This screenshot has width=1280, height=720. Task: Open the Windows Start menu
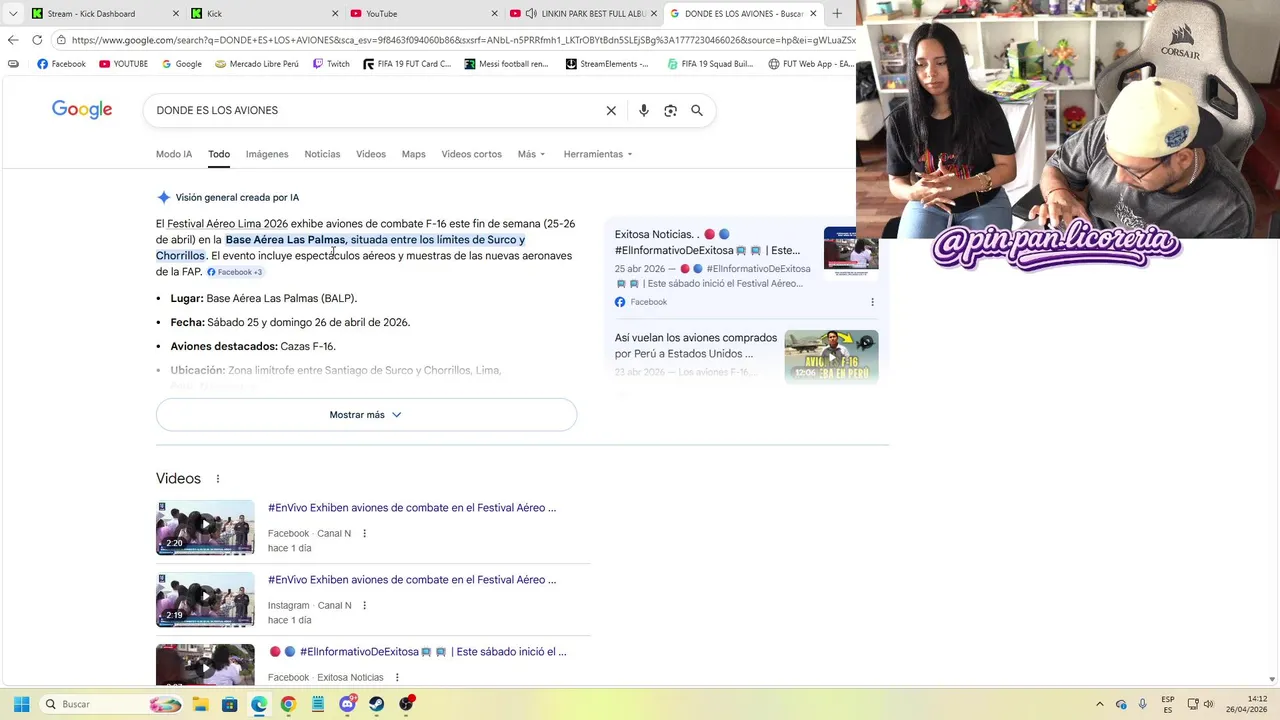click(21, 704)
